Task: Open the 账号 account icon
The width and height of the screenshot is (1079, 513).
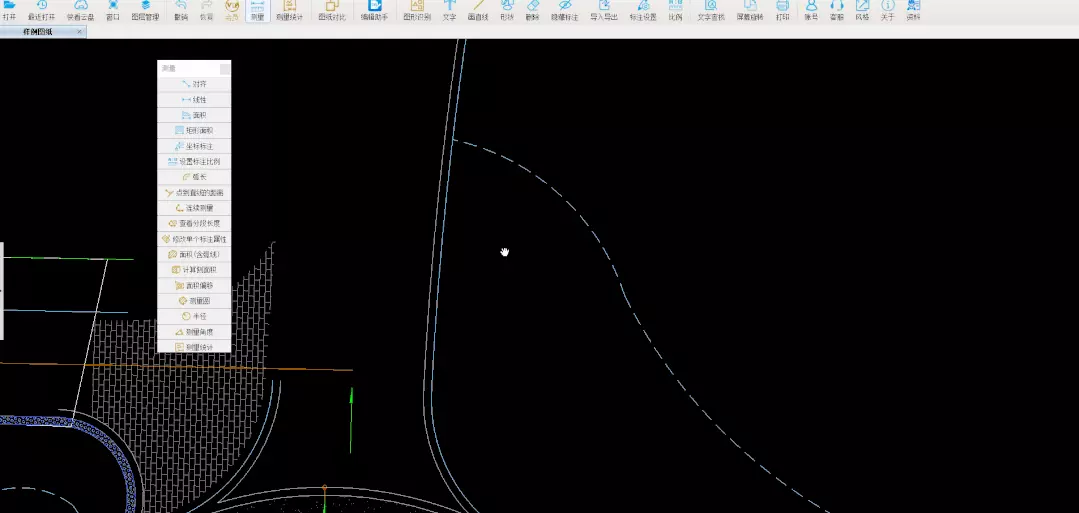Action: coord(811,10)
